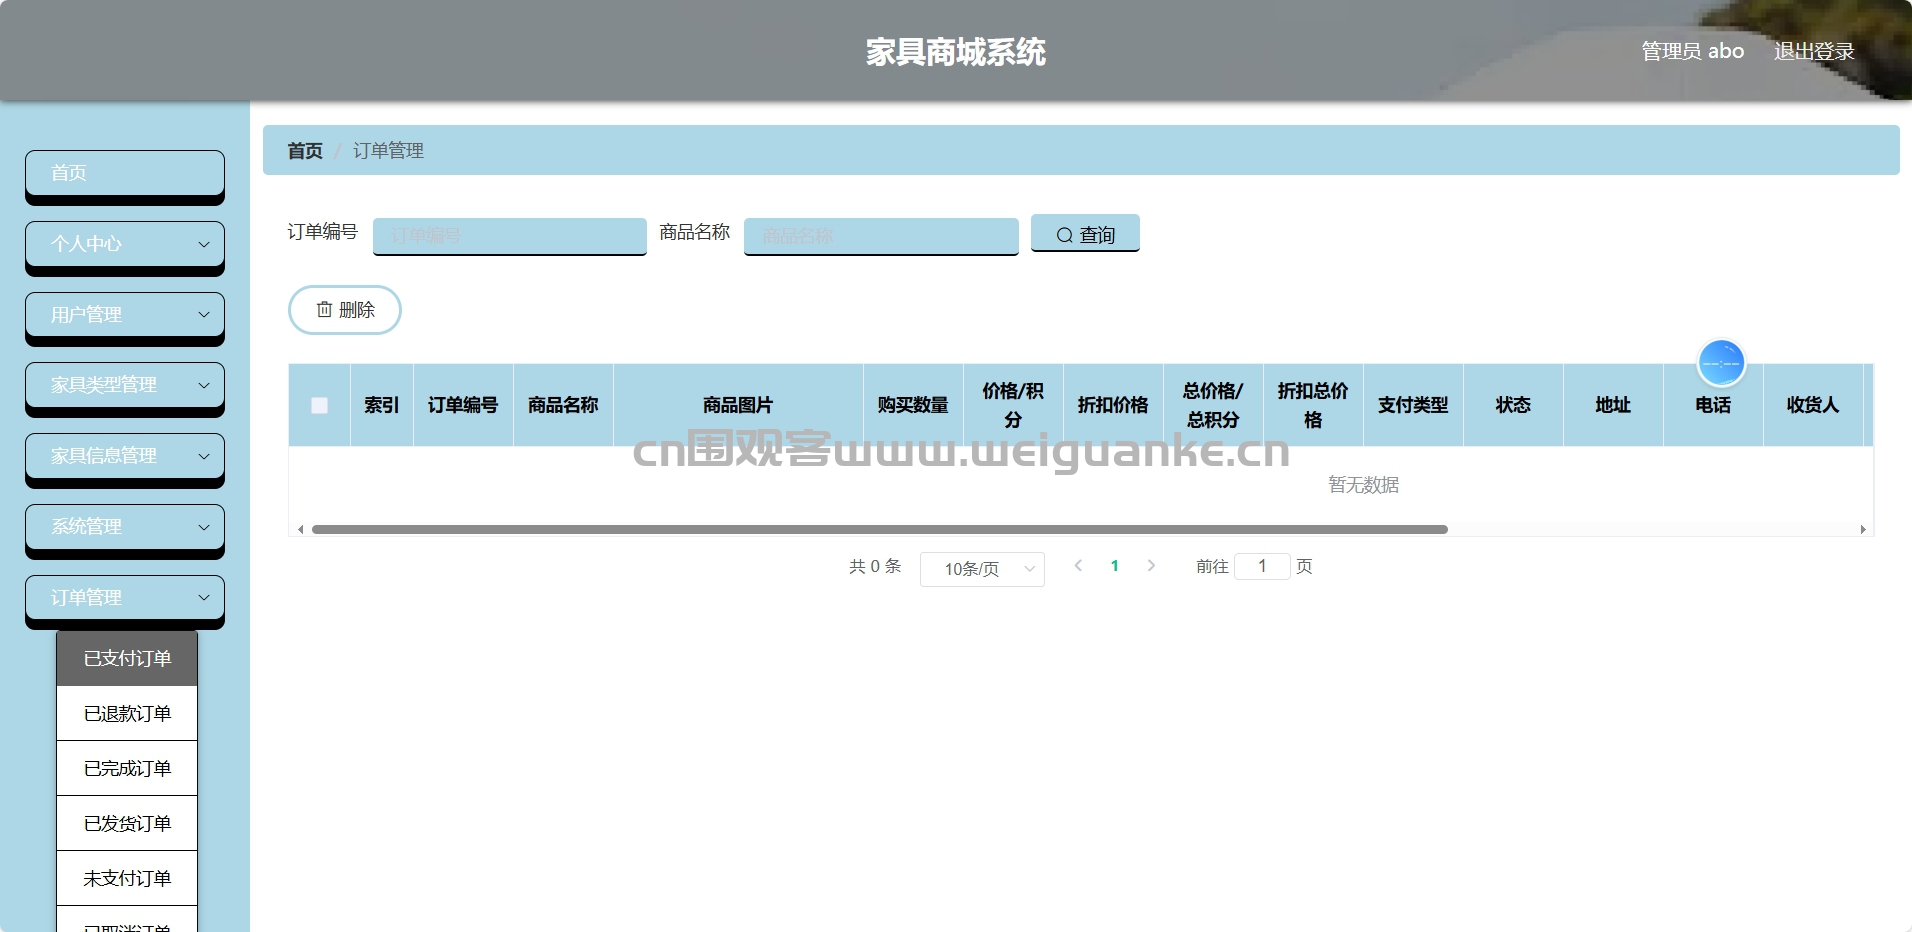Select 已退款订单 submenu item

127,713
